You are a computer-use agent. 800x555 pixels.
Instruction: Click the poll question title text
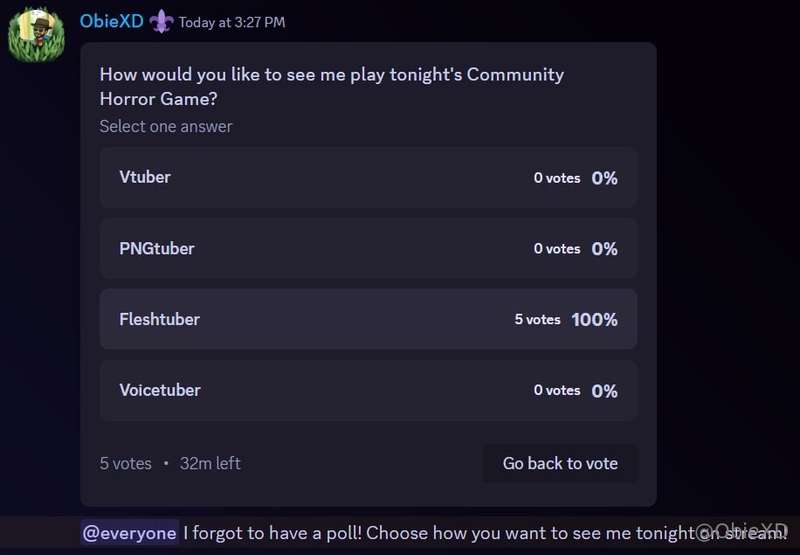tap(332, 86)
